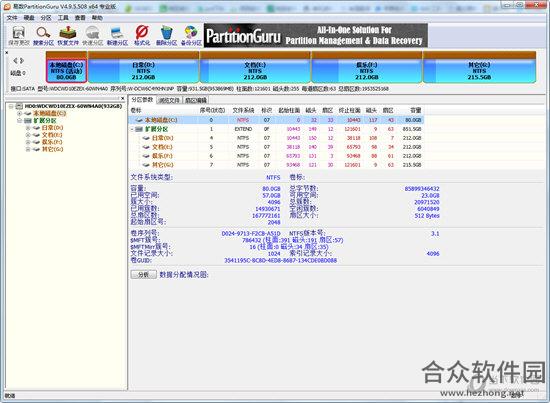The height and width of the screenshot is (403, 550).
Task: Expand 日常(D:) node in left tree
Action: click(28, 128)
